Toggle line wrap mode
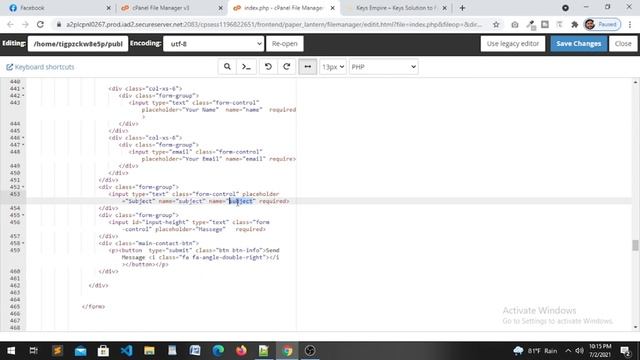Image resolution: width=640 pixels, height=360 pixels. click(308, 67)
